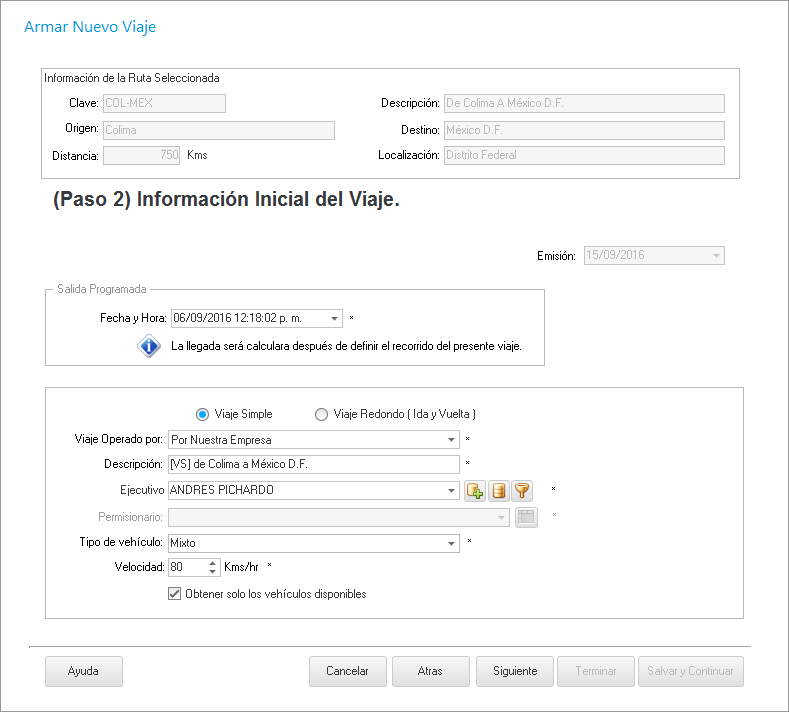Expand the Viaje Operado por dropdown
This screenshot has width=789, height=712.
[451, 439]
